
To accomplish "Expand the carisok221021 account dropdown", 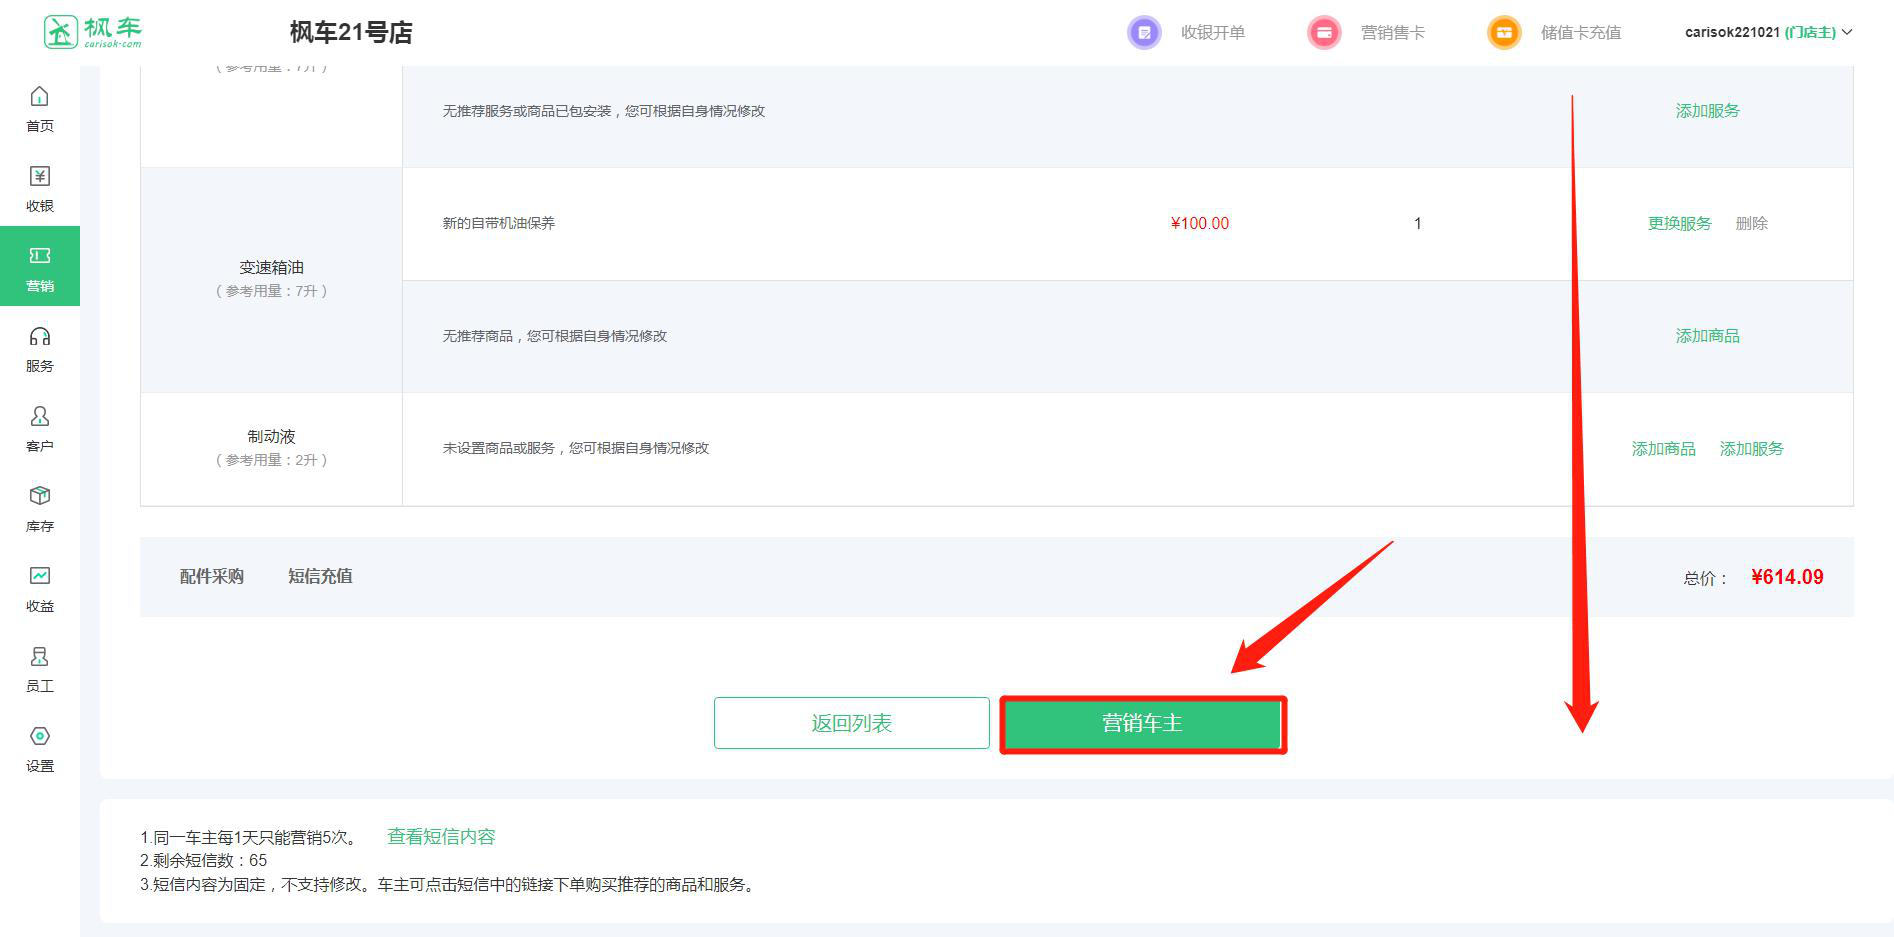I will pos(1768,32).
